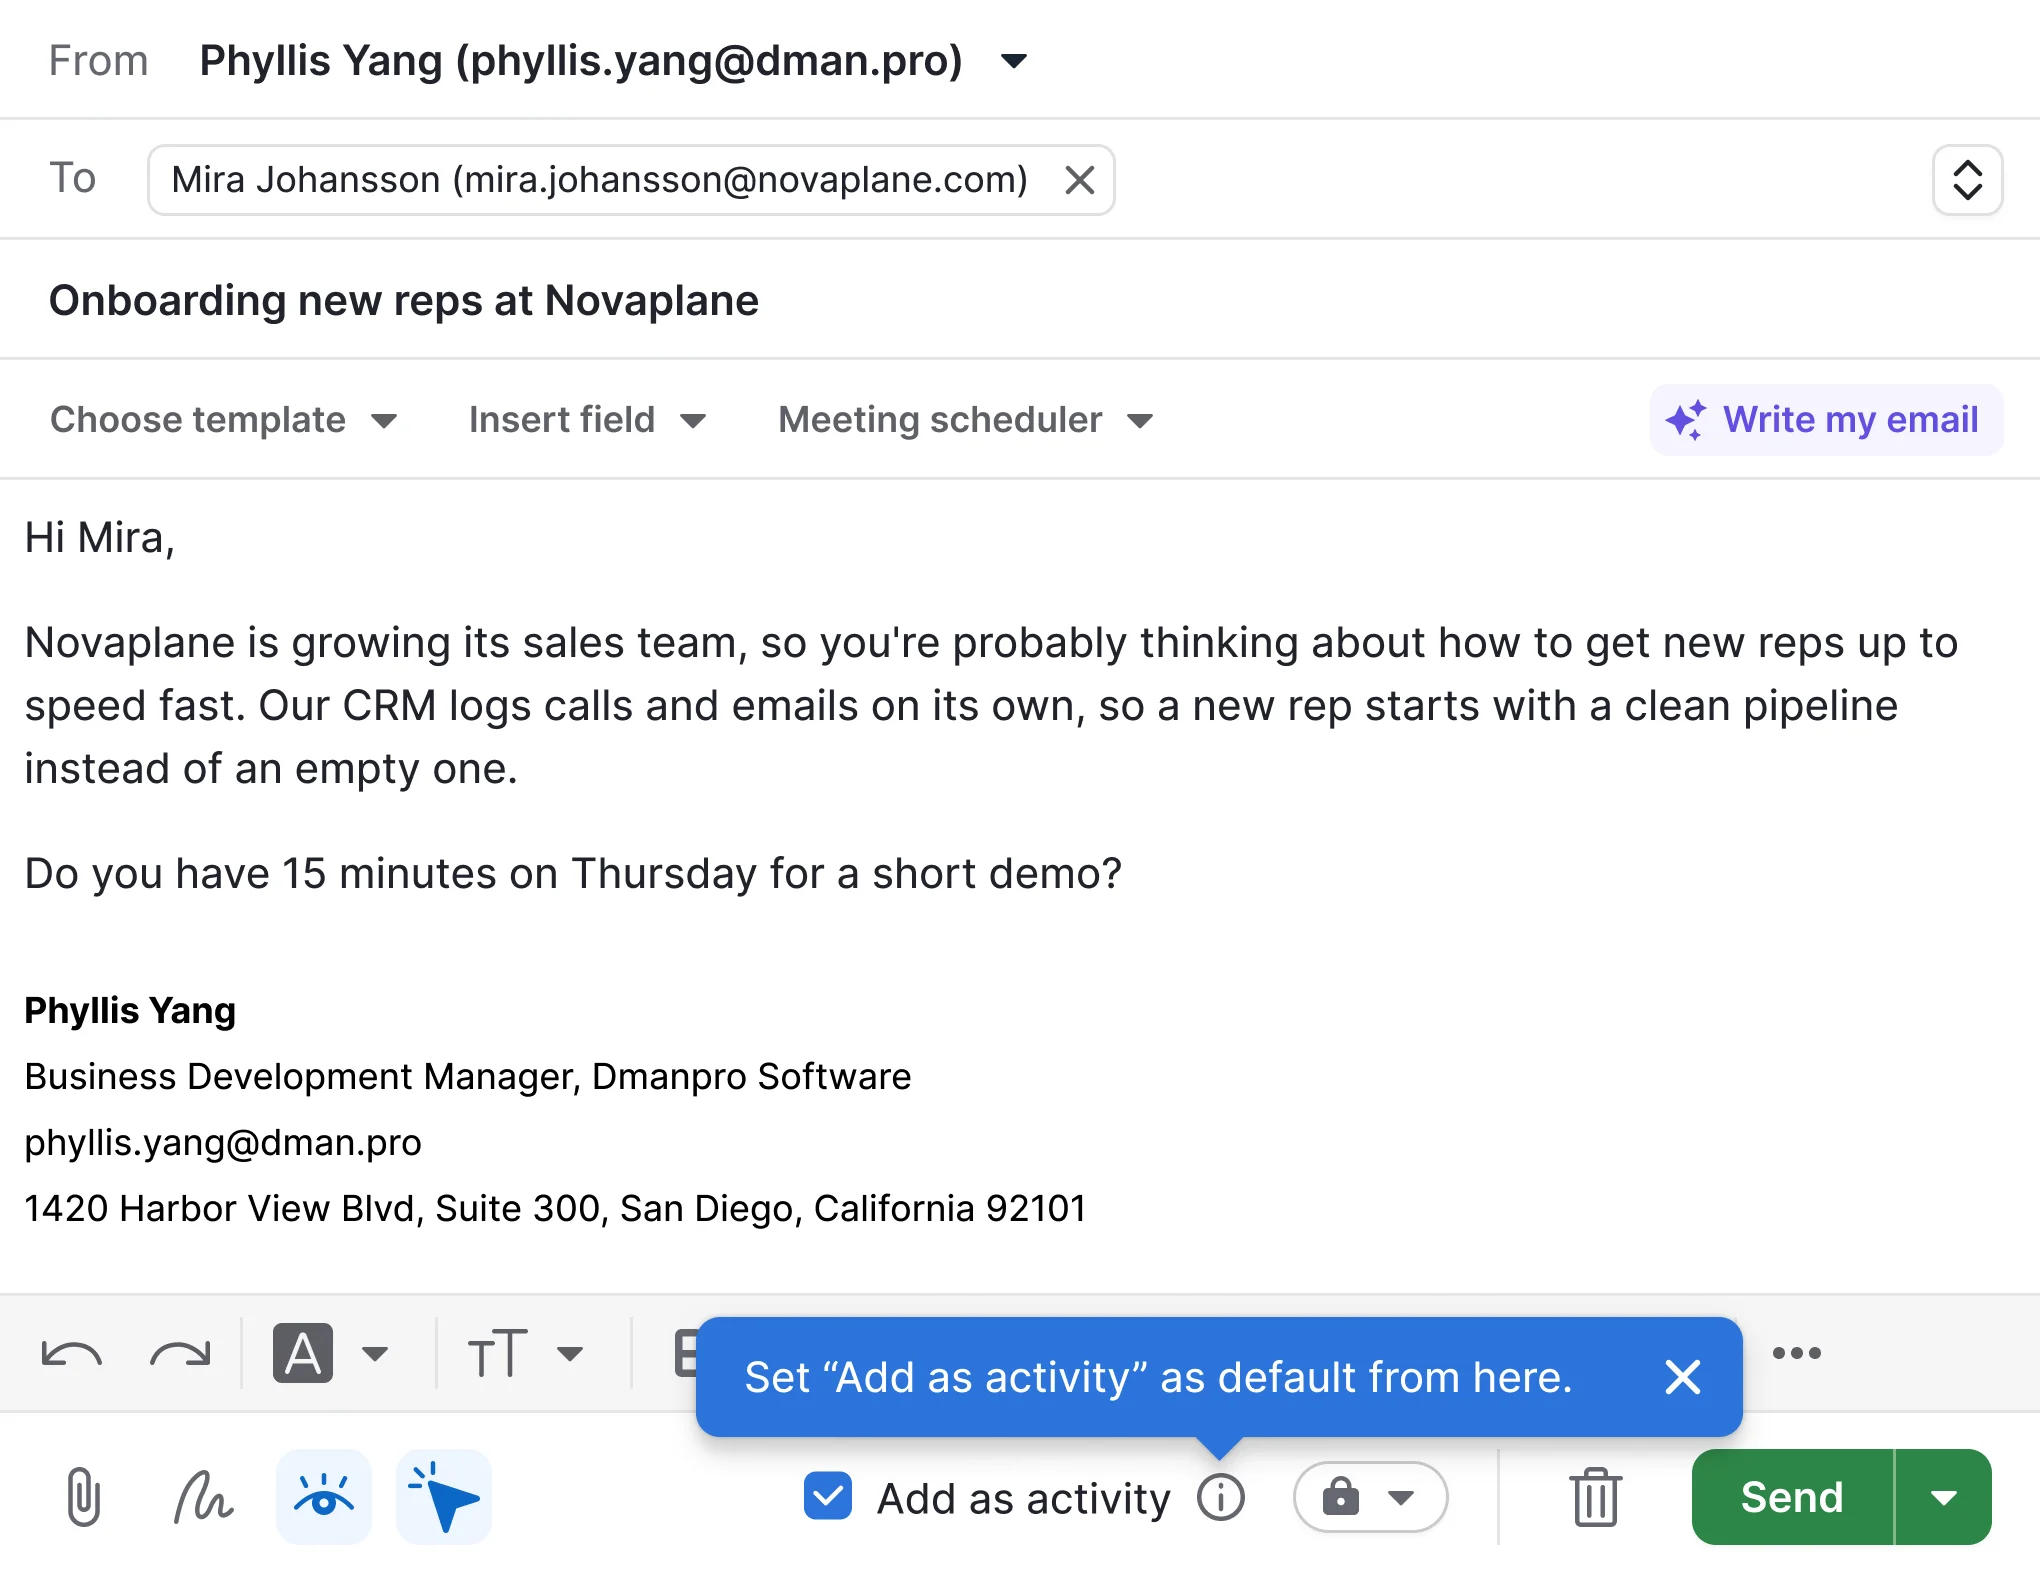Image resolution: width=2040 pixels, height=1581 pixels.
Task: Click the Business Development Manager title line
Action: coord(468,1076)
